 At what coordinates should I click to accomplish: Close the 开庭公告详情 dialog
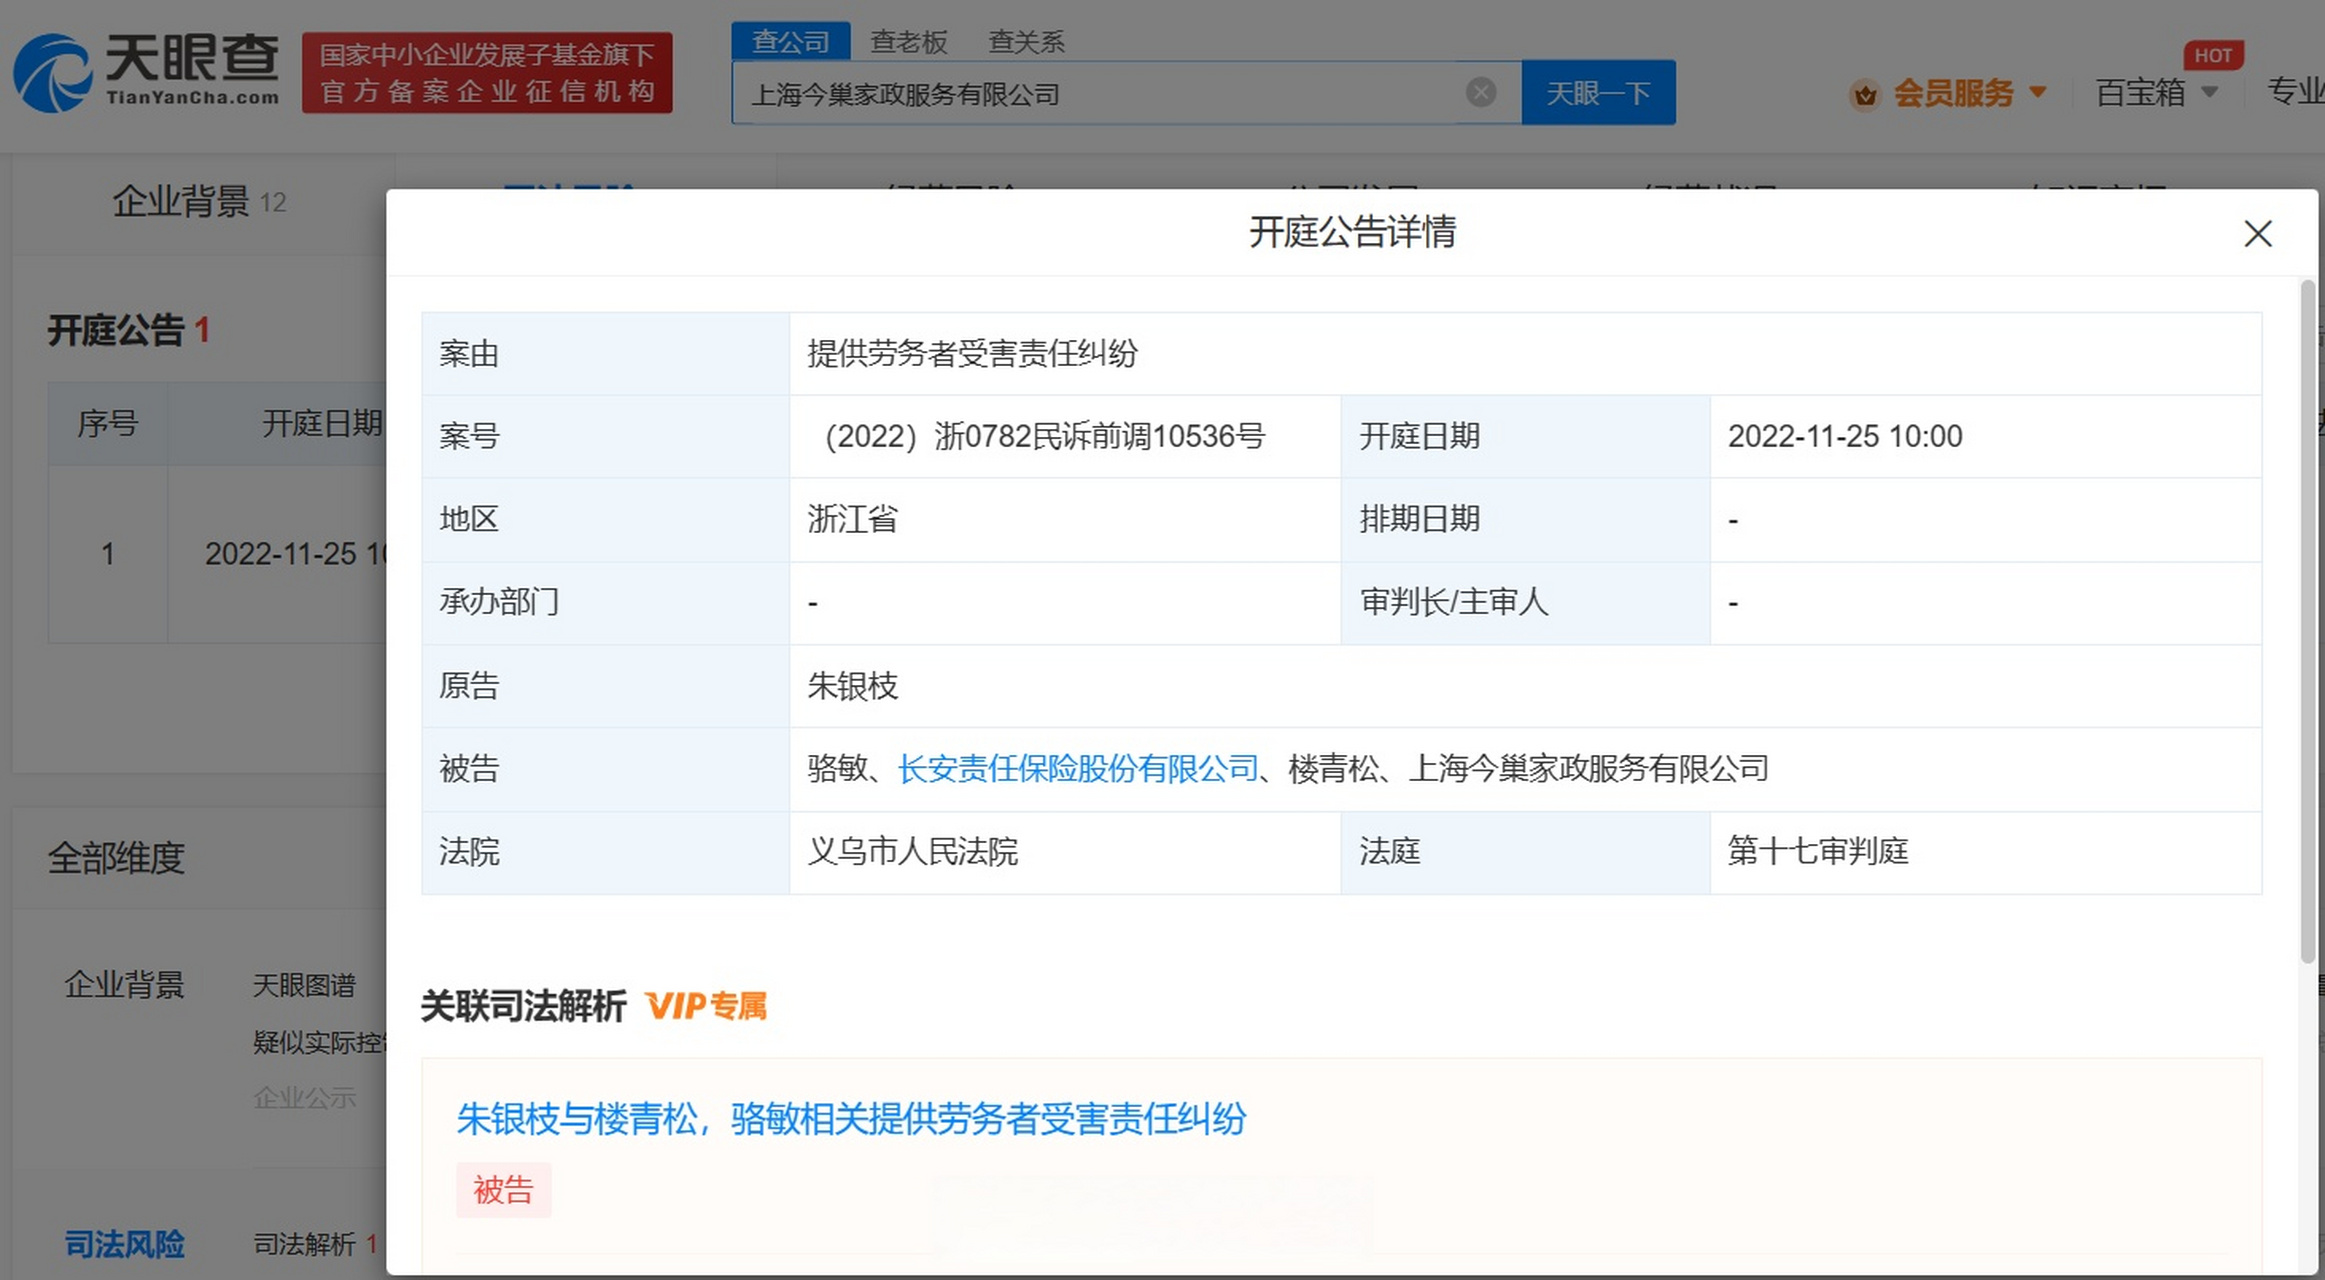2258,234
